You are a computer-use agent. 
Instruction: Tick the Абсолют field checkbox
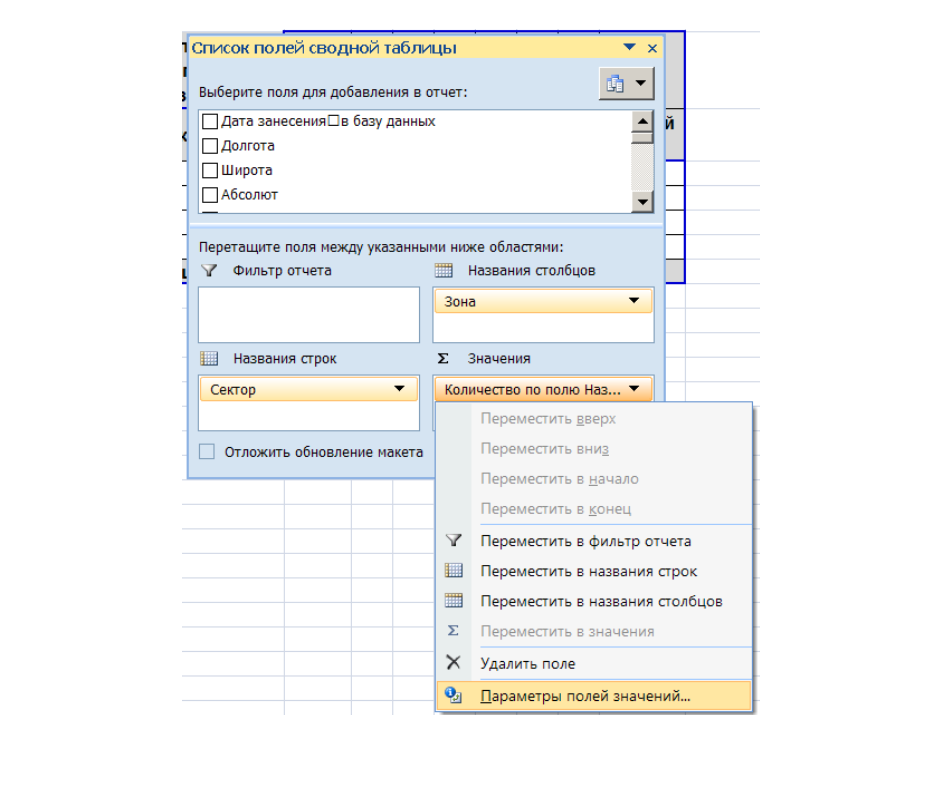[x=210, y=195]
